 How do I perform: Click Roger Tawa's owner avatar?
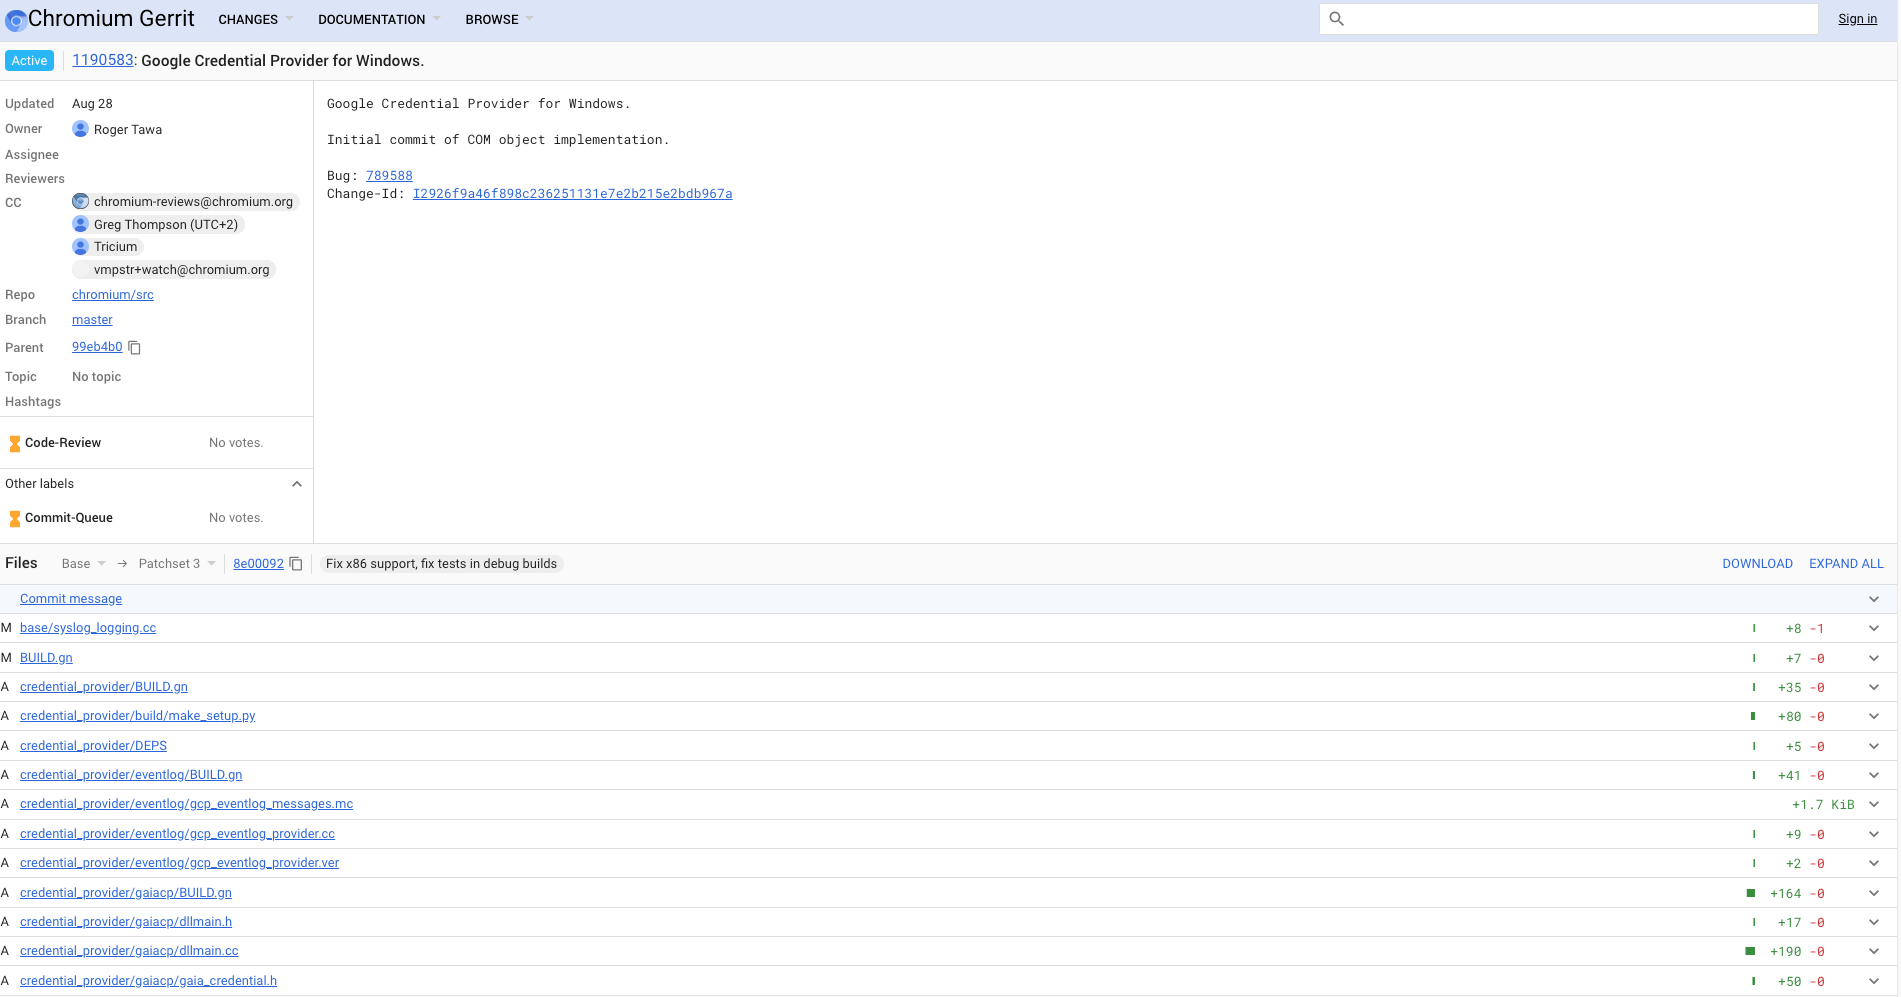(81, 129)
